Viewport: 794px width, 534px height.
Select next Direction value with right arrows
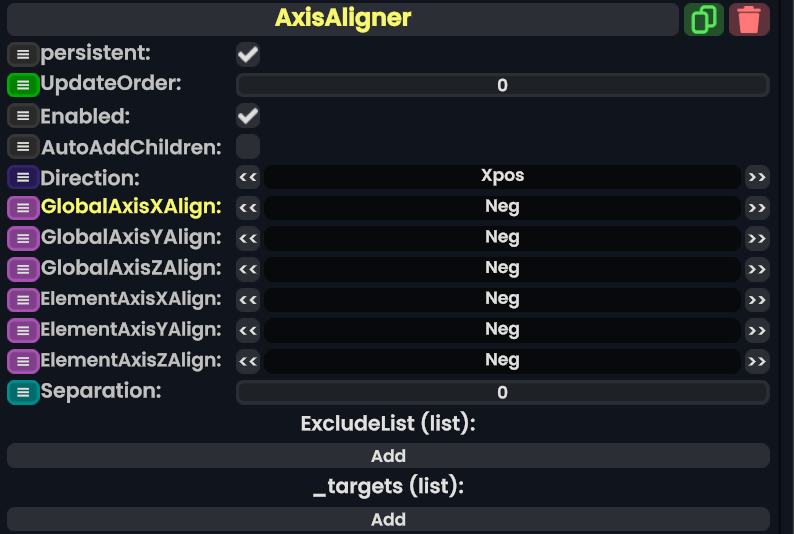pyautogui.click(x=757, y=177)
